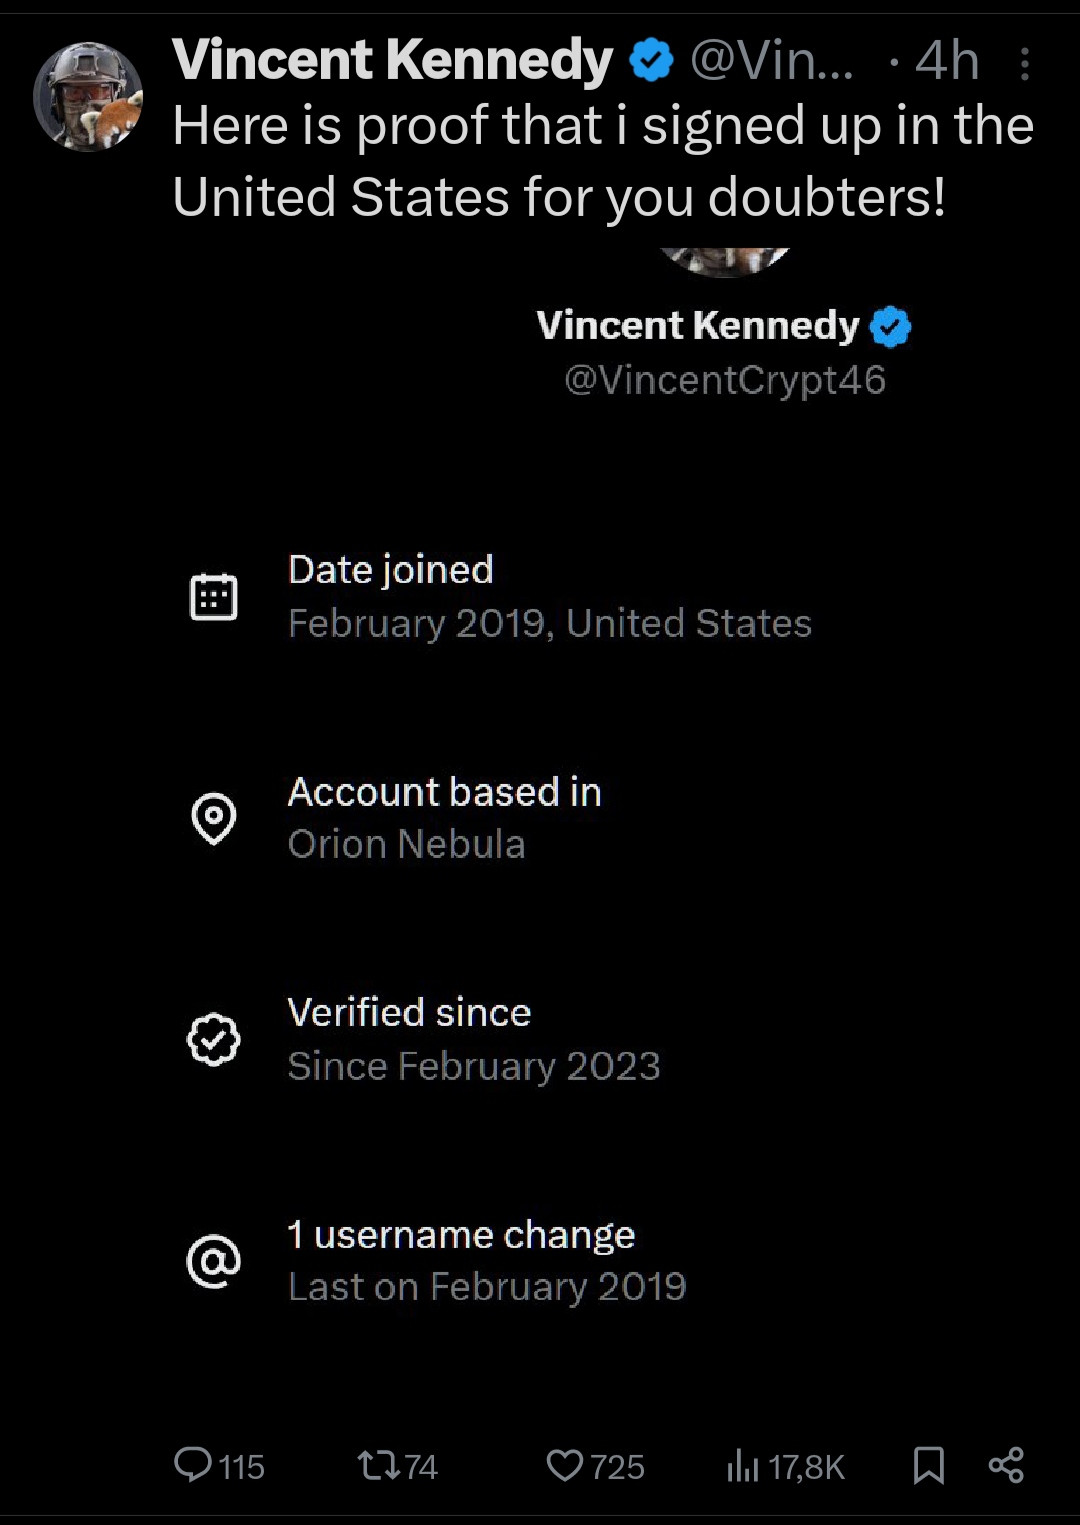The image size is (1080, 1525).
Task: Select the Account based in row
Action: point(444,818)
